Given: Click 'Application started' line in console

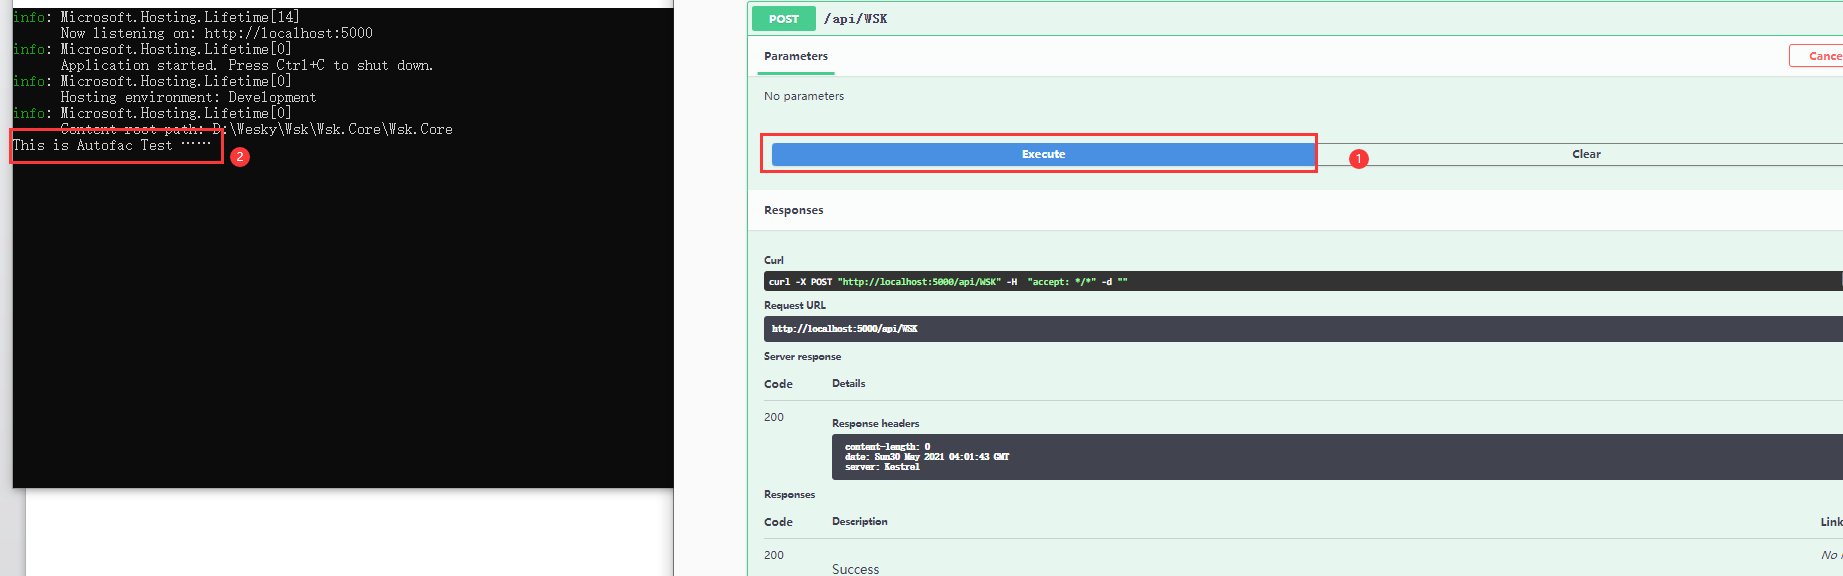Looking at the screenshot, I should (246, 65).
